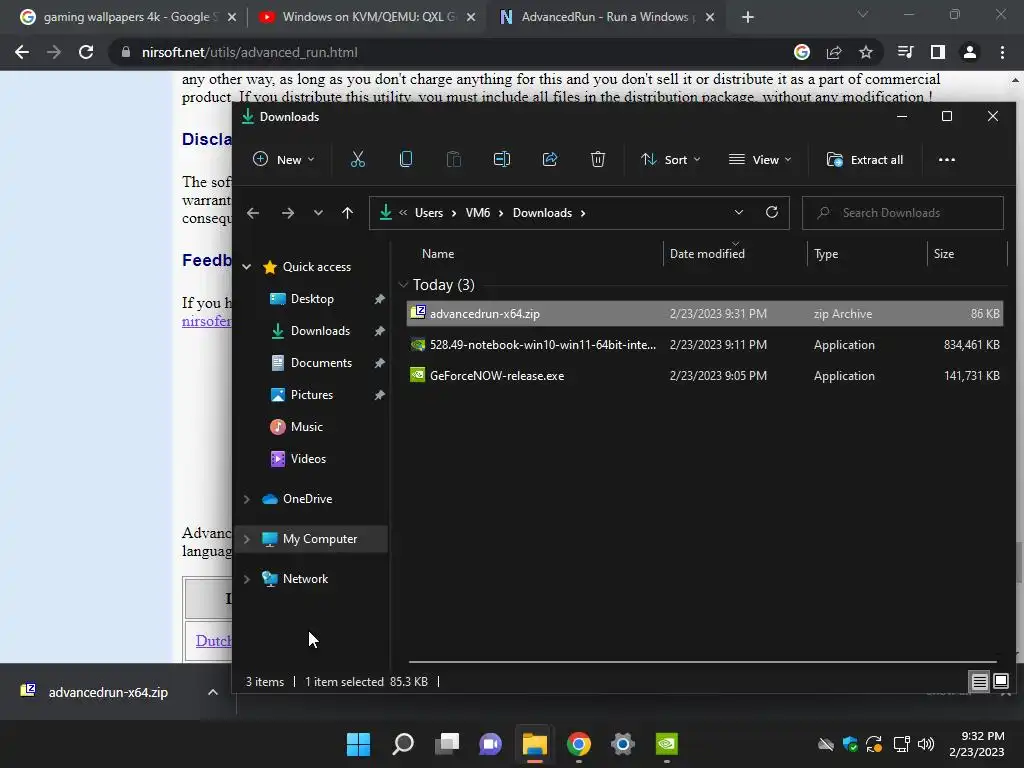Expand the Network tree node
1024x768 pixels.
tap(246, 579)
